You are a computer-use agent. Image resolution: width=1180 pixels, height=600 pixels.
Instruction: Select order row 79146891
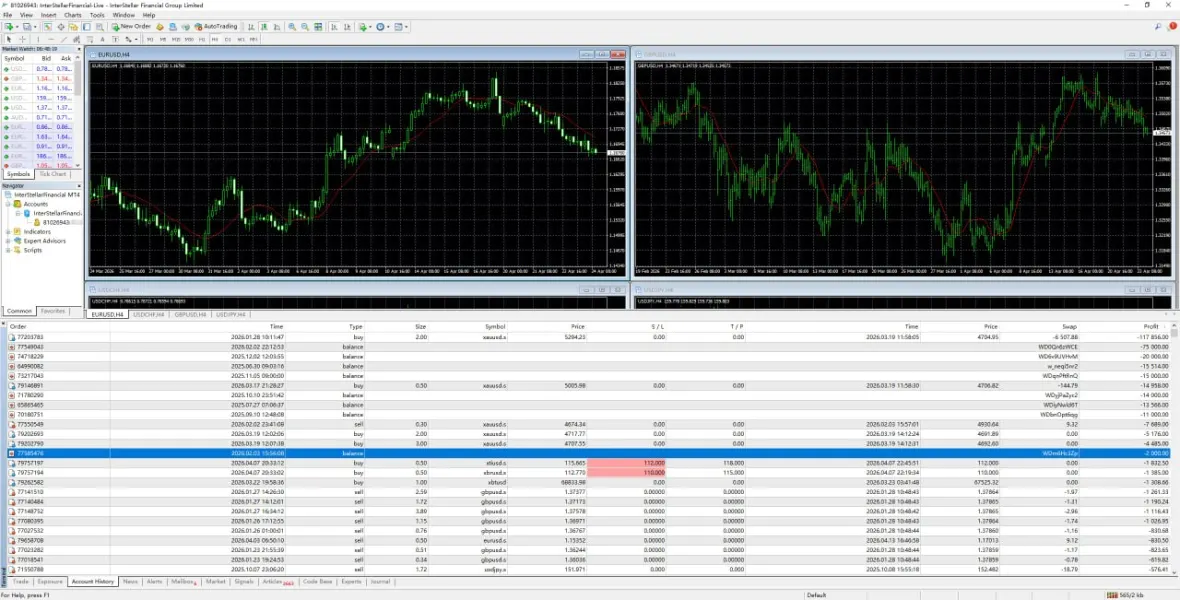click(587, 385)
